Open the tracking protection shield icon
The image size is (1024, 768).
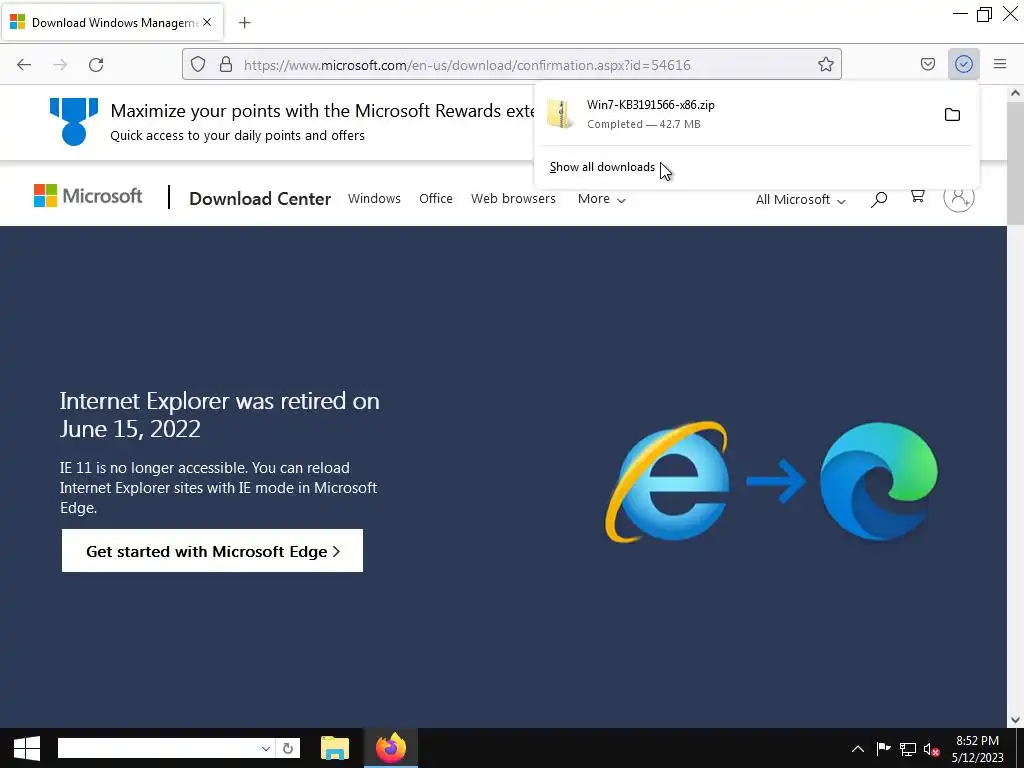198,64
